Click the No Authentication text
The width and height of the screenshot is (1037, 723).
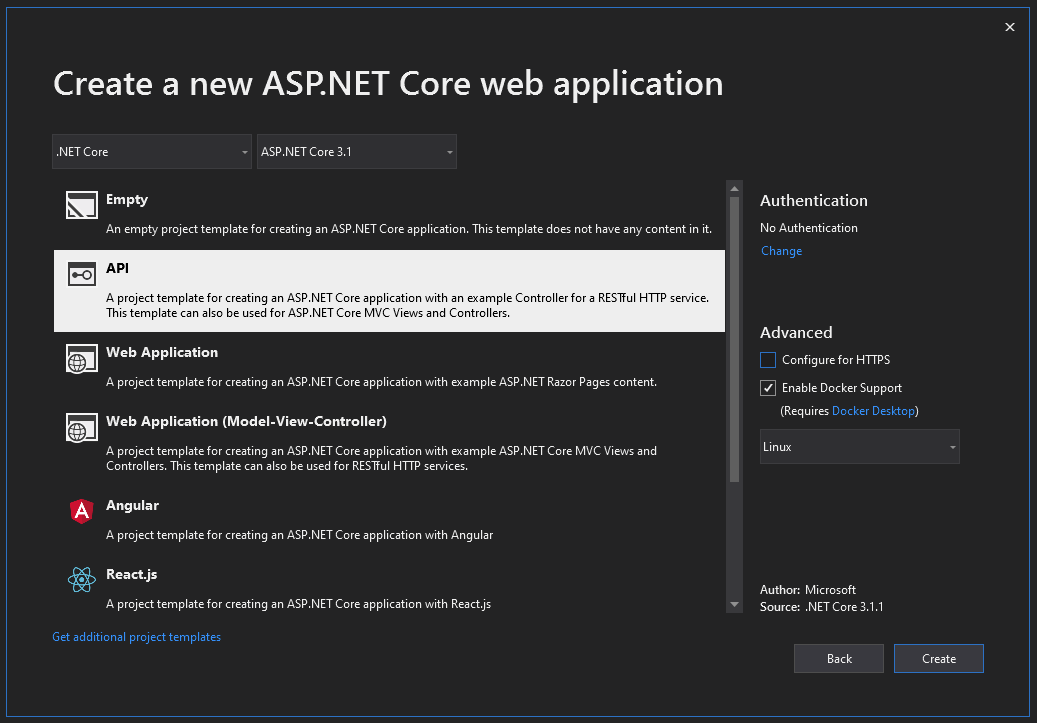click(809, 228)
